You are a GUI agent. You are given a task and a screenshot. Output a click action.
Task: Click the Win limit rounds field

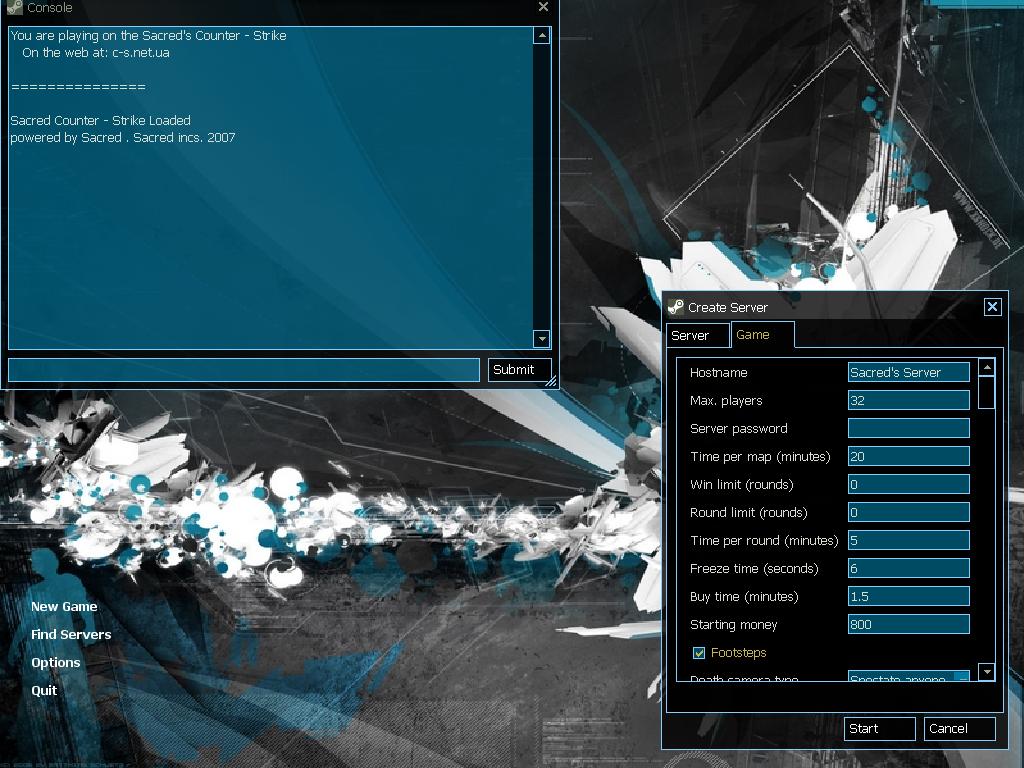pos(908,485)
